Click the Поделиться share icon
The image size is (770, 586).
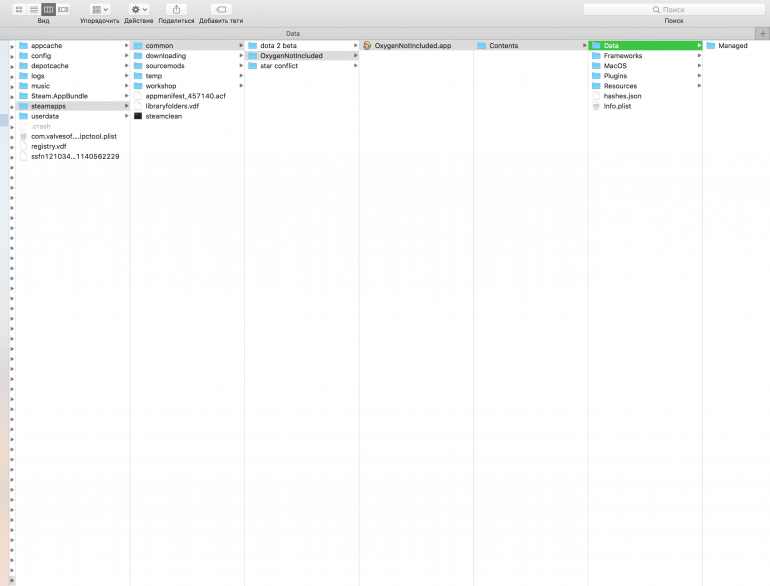176,9
